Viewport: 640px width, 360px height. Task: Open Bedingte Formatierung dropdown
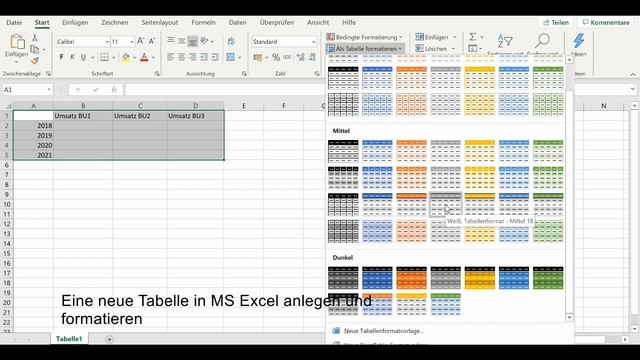pos(364,37)
